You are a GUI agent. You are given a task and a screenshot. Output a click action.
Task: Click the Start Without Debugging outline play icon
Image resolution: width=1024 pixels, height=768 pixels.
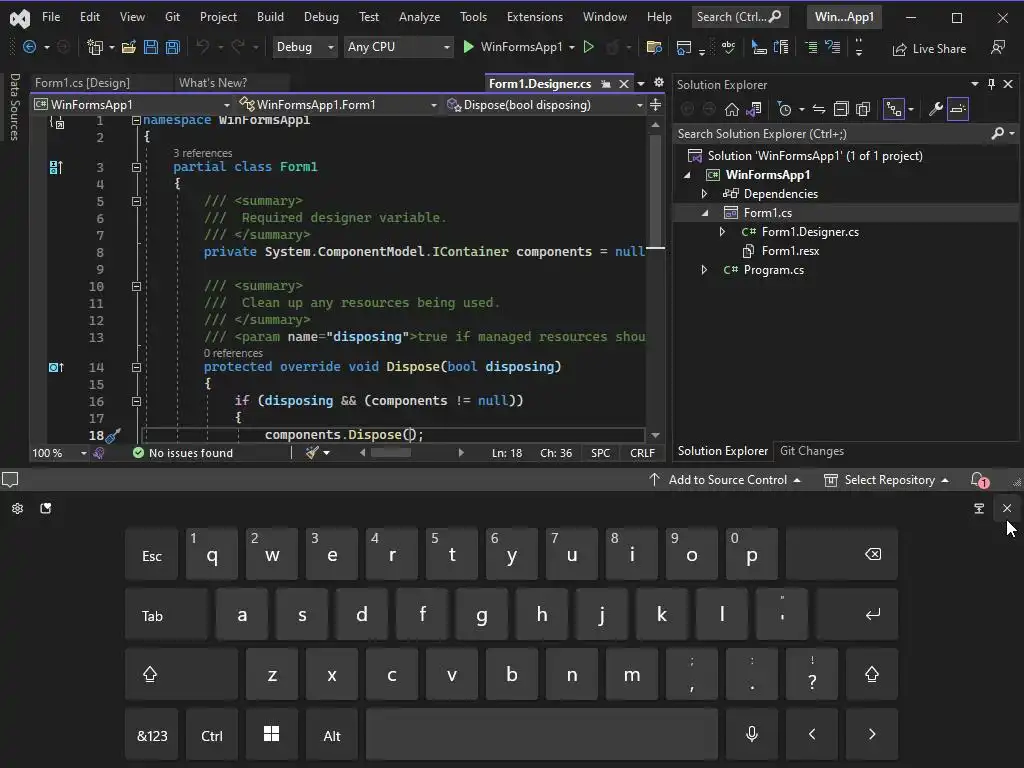point(588,47)
